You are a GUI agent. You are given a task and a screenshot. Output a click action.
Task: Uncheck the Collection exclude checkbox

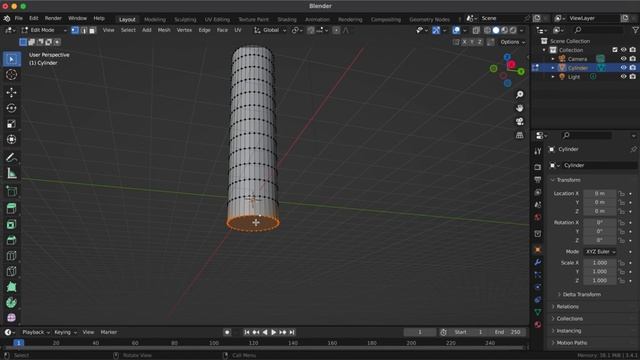click(x=615, y=50)
